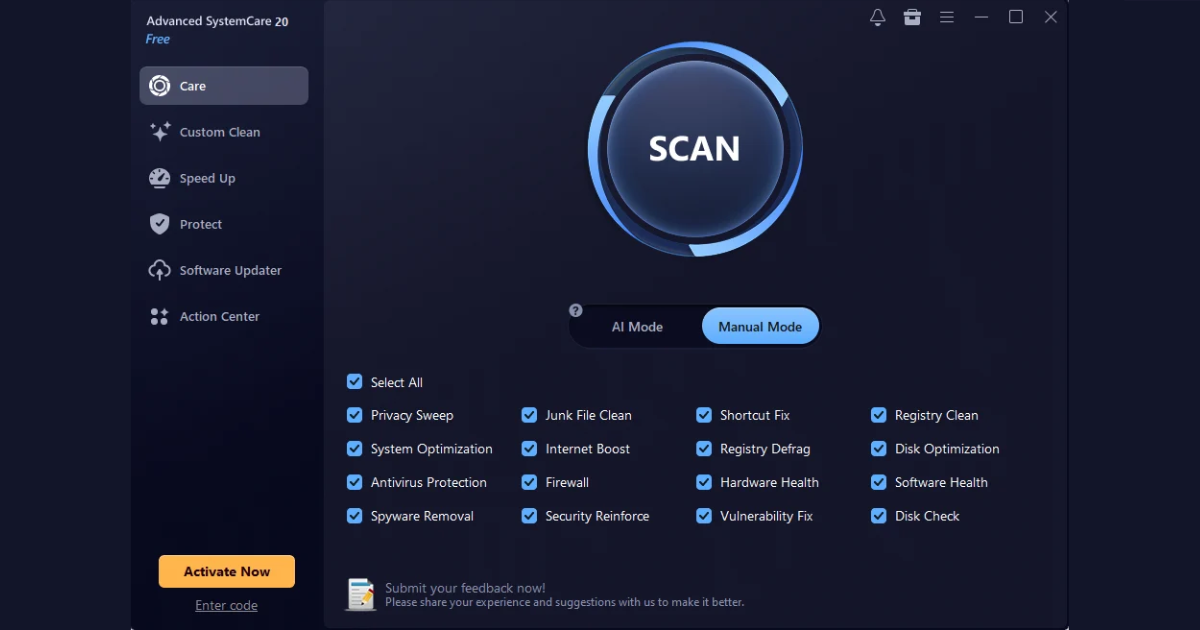Toggle the Privacy Sweep checkbox

354,415
